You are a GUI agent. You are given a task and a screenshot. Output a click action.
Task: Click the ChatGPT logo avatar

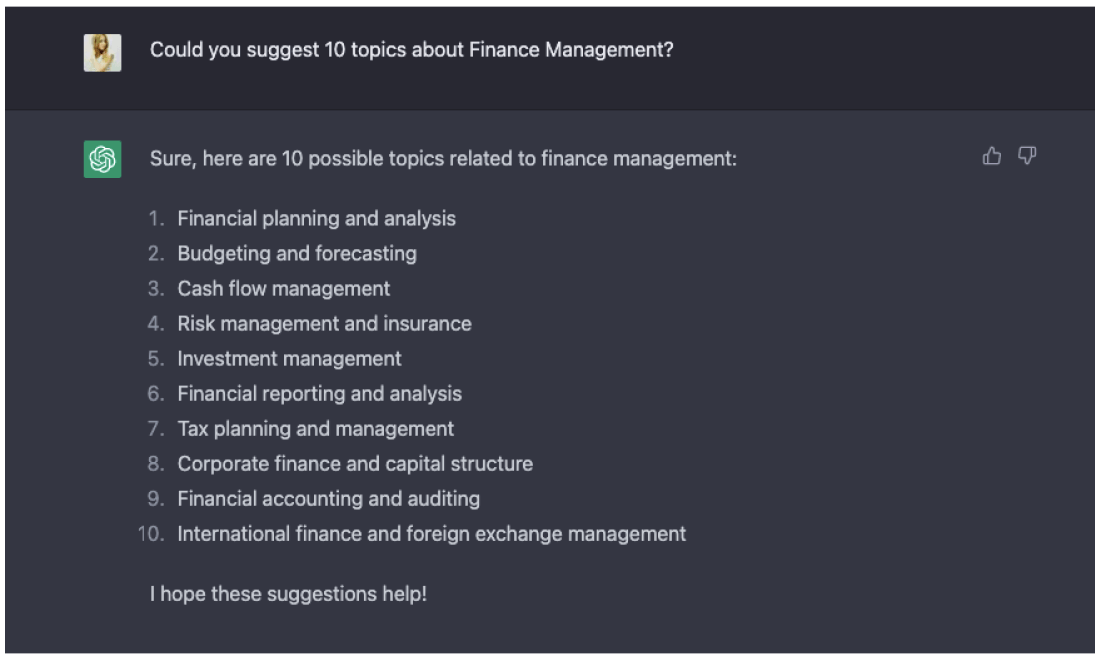point(102,159)
